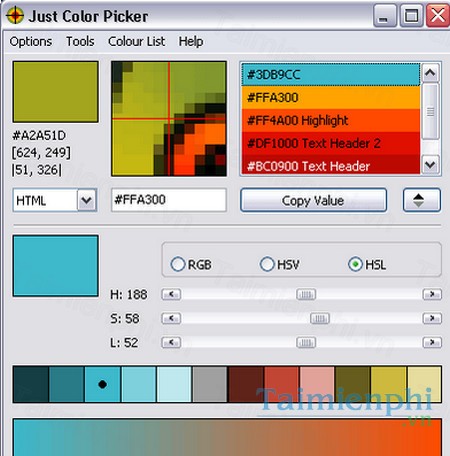This screenshot has width=450, height=456.
Task: Click the colour code field showing #FFA300
Action: click(x=169, y=200)
